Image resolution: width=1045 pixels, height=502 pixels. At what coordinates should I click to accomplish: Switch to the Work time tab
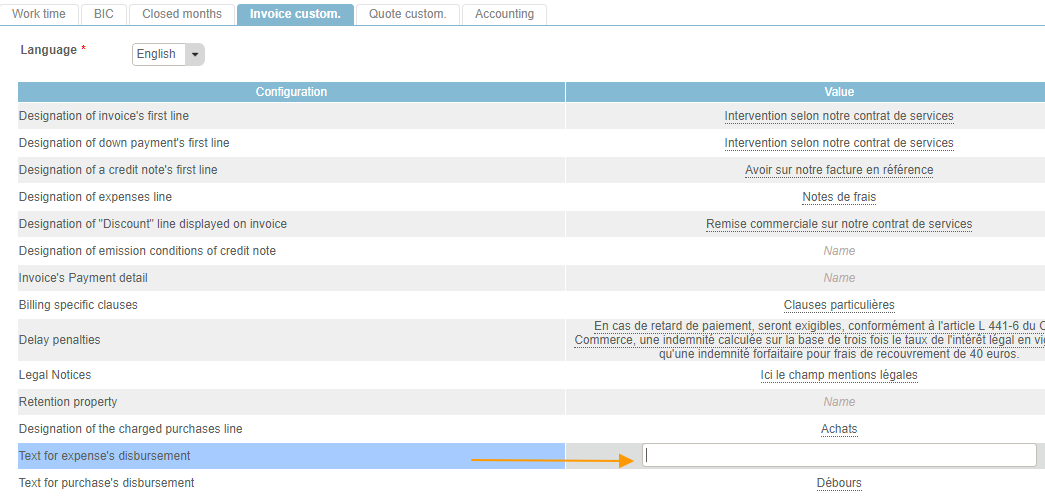point(39,14)
